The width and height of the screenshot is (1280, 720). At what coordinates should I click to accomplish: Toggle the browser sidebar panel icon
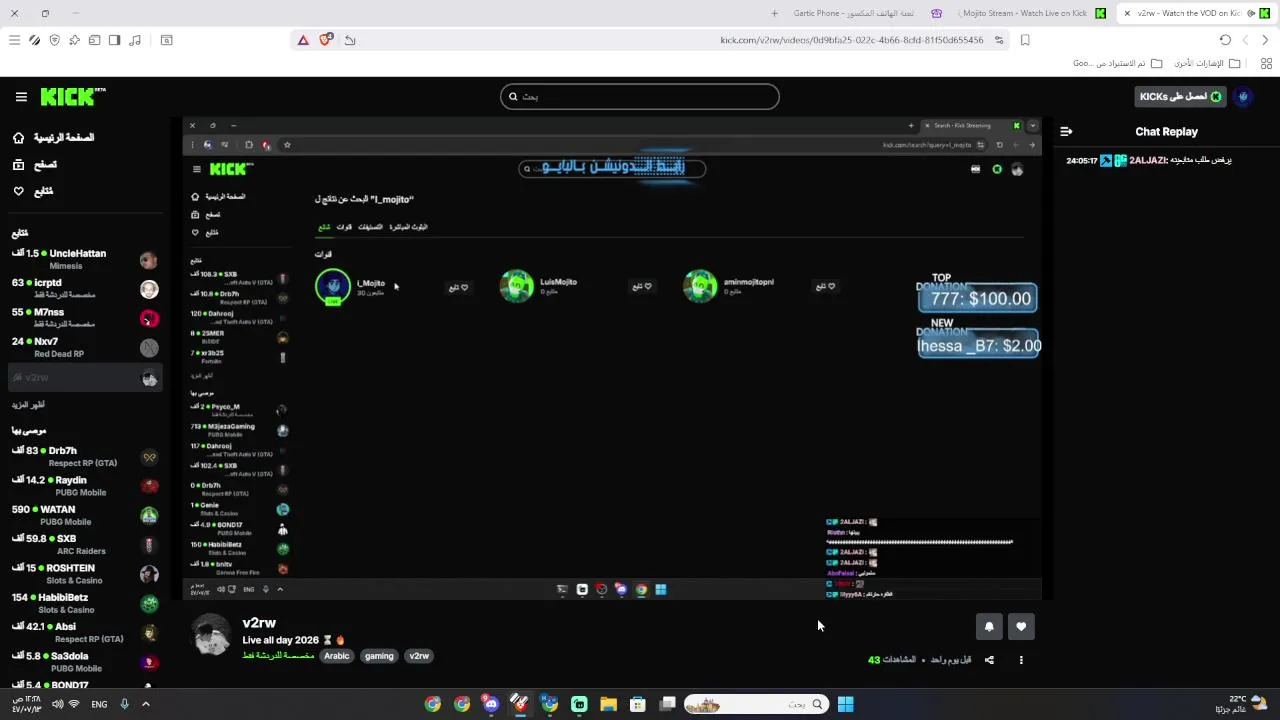coord(114,40)
